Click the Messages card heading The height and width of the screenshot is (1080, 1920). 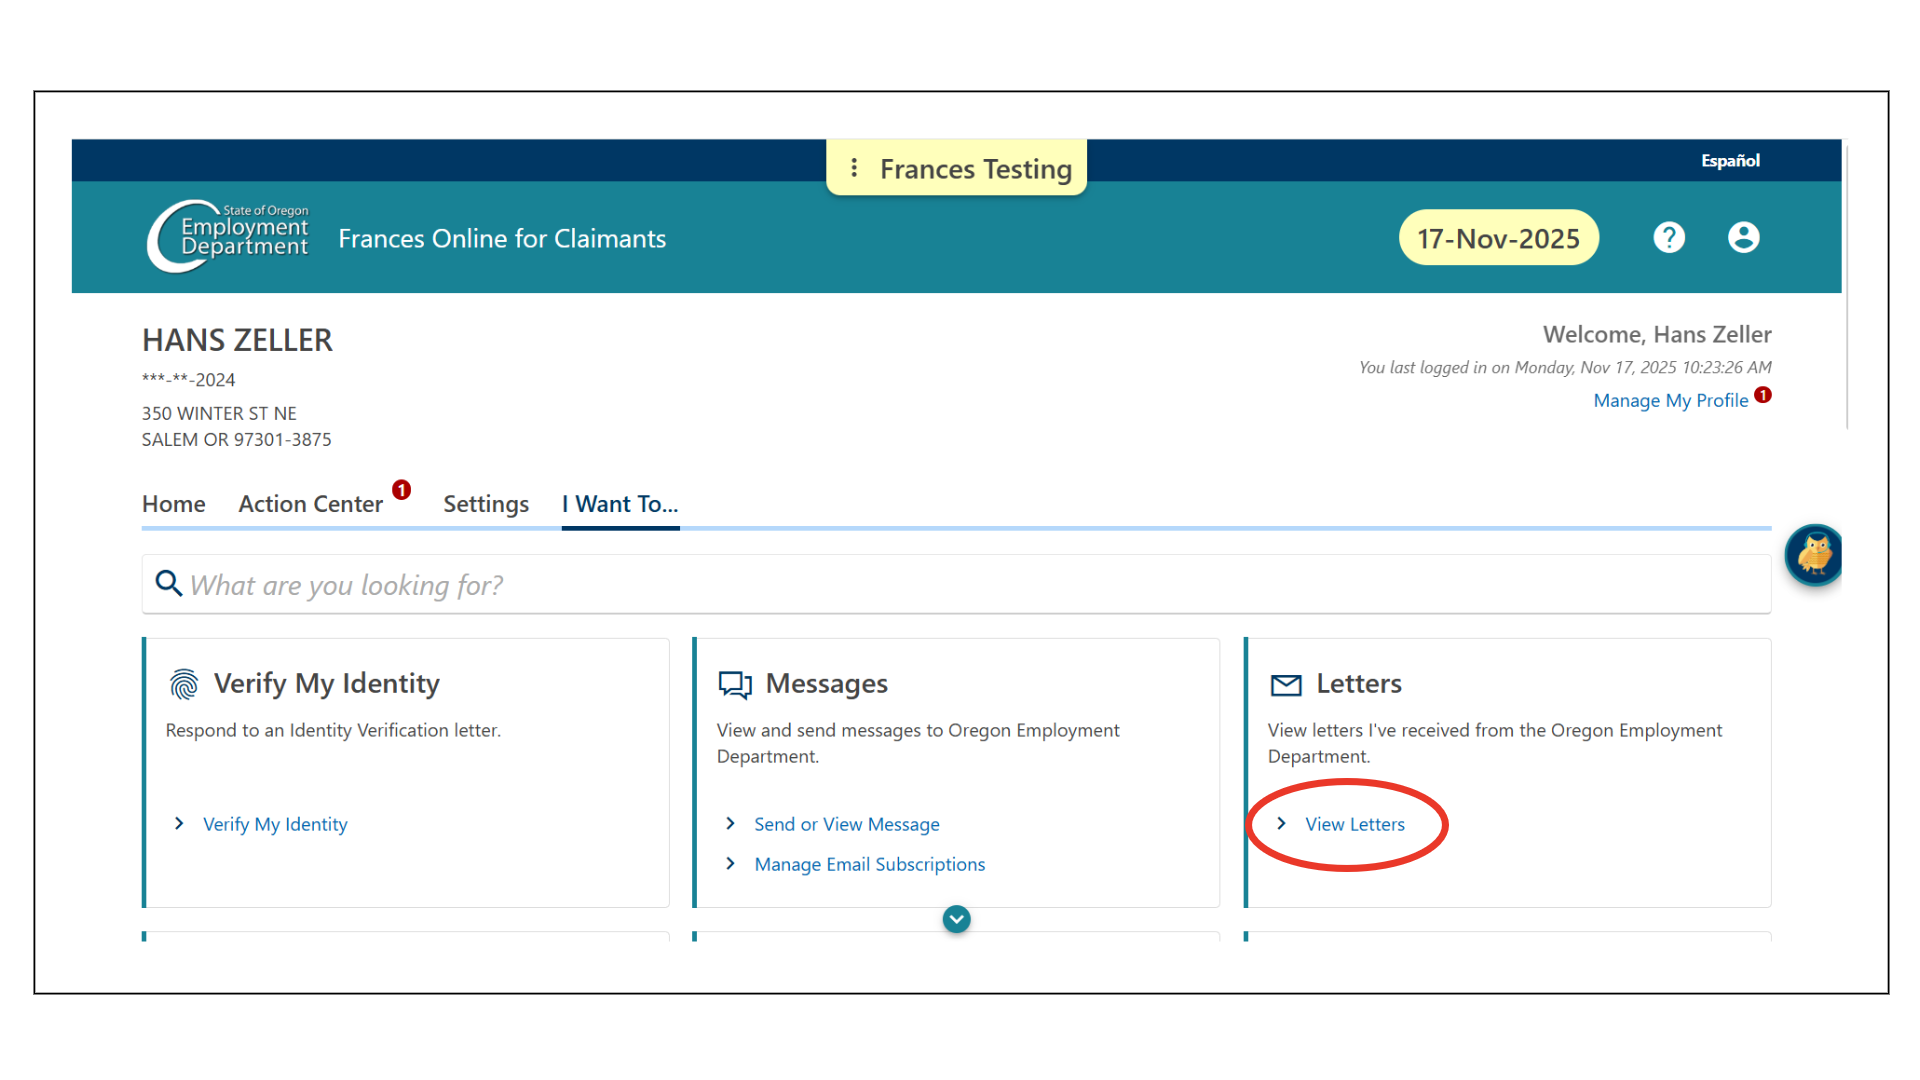click(827, 684)
